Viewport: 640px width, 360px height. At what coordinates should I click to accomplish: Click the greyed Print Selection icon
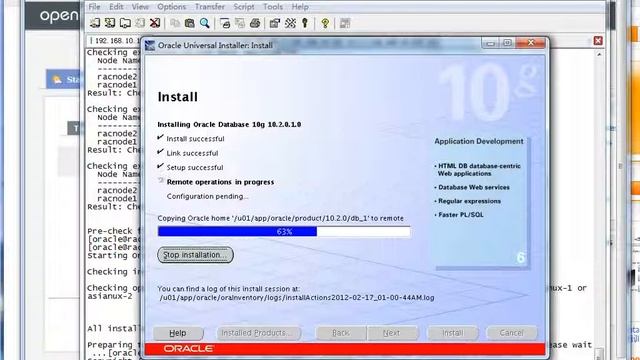coord(240,23)
